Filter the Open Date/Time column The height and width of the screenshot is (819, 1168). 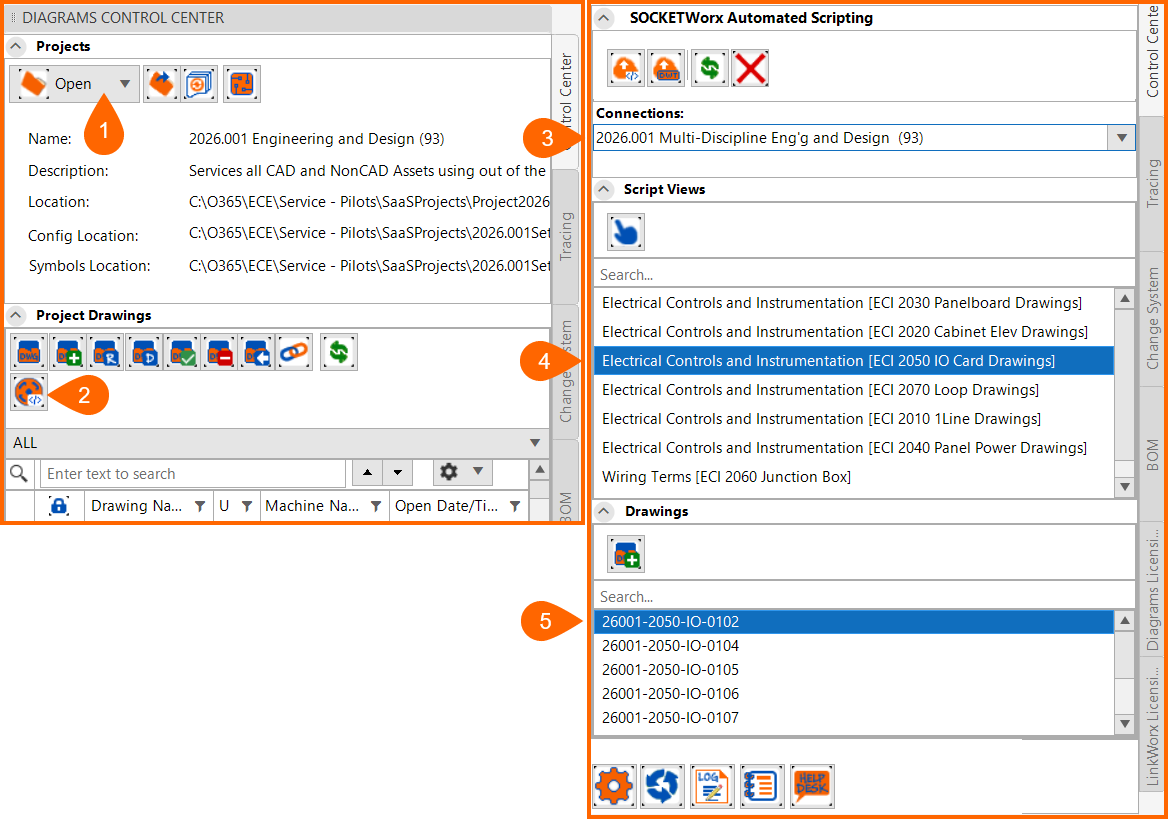[x=515, y=506]
